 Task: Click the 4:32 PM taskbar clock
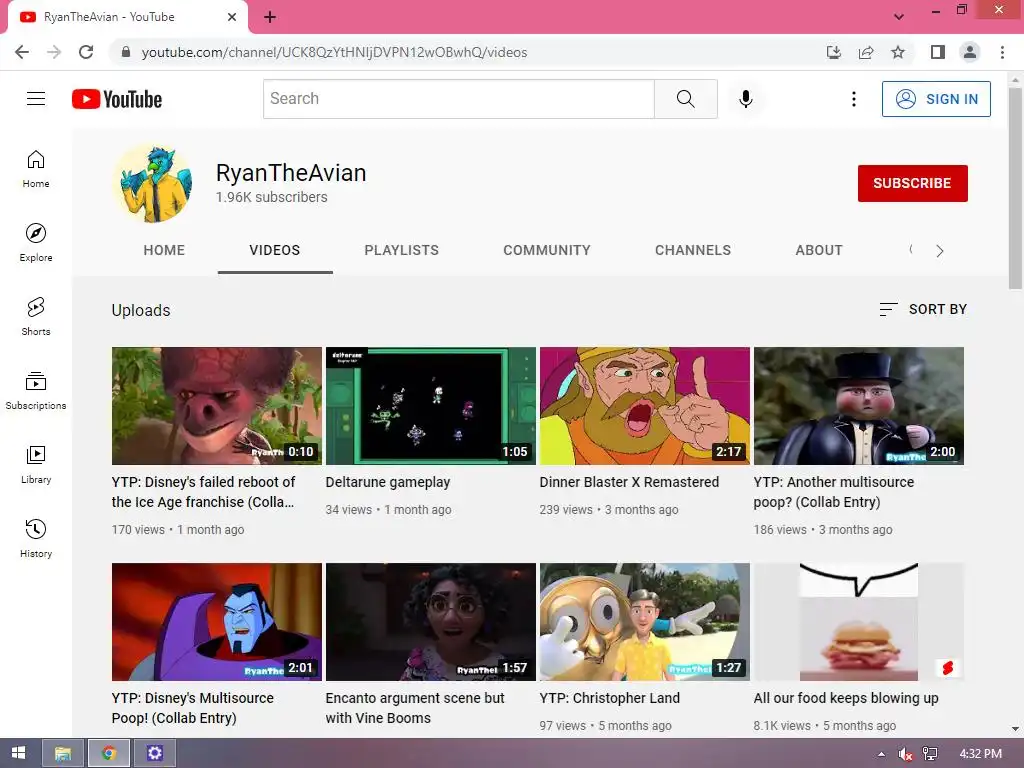click(980, 753)
